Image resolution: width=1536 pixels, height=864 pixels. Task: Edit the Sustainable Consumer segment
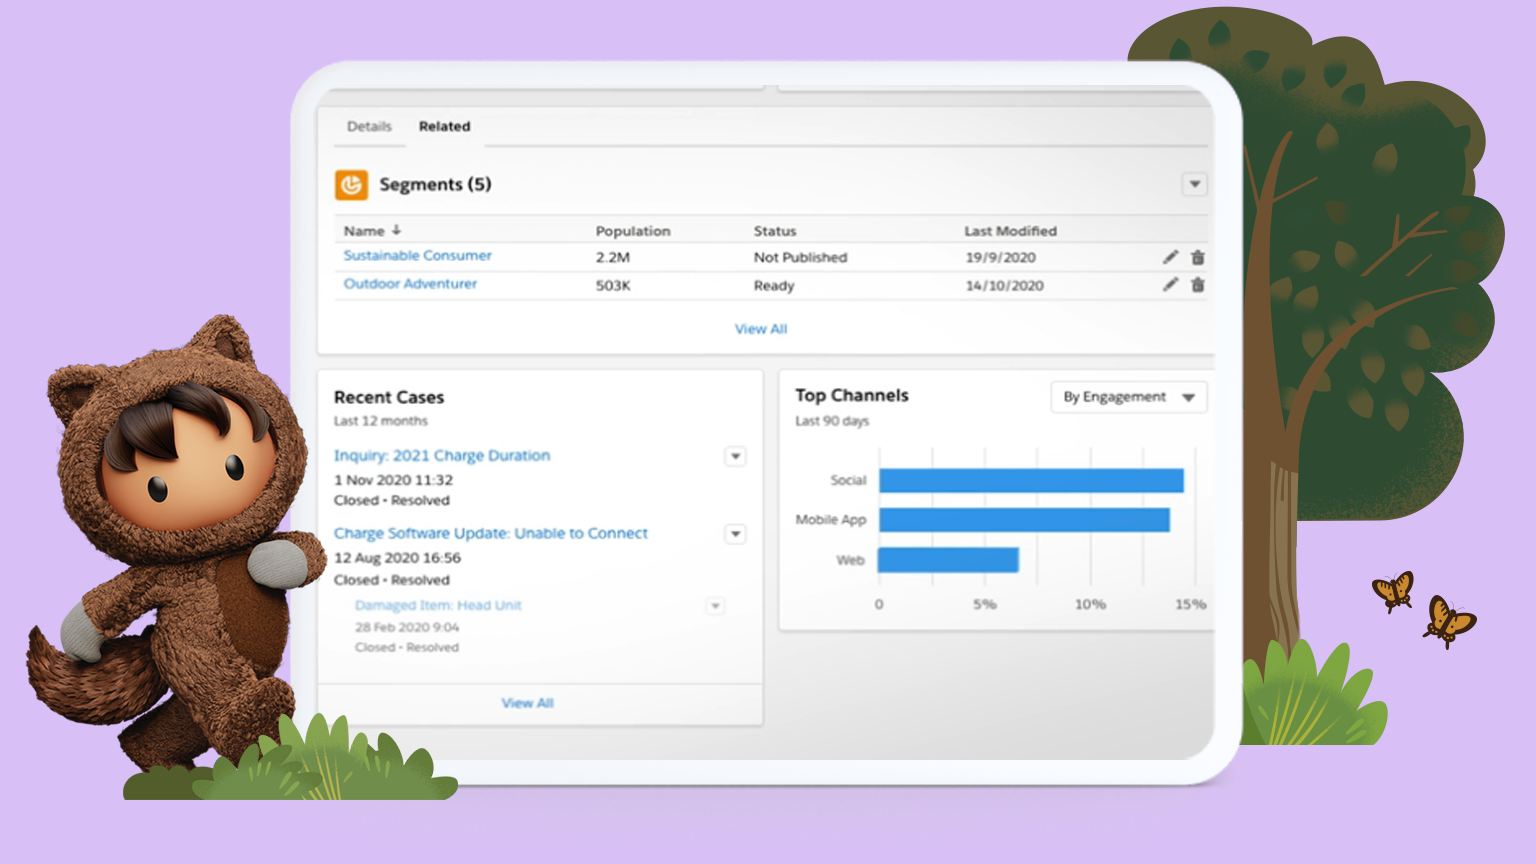point(1170,257)
